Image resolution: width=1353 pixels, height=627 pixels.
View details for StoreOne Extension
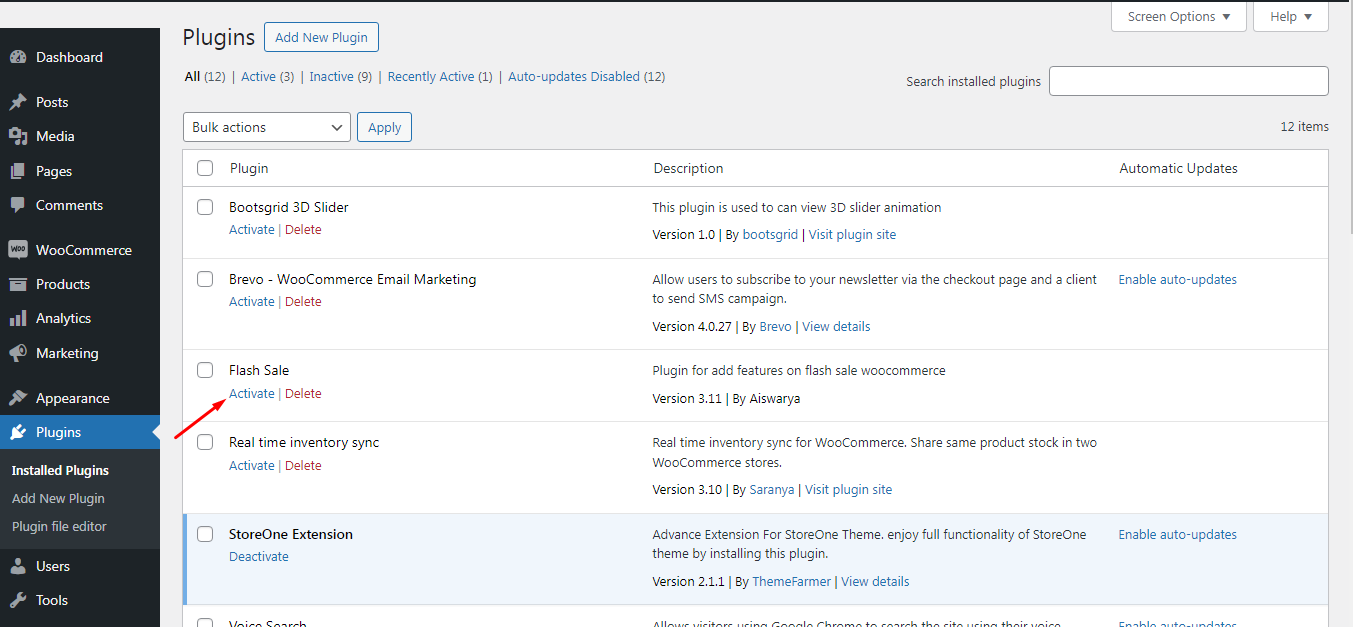point(875,582)
